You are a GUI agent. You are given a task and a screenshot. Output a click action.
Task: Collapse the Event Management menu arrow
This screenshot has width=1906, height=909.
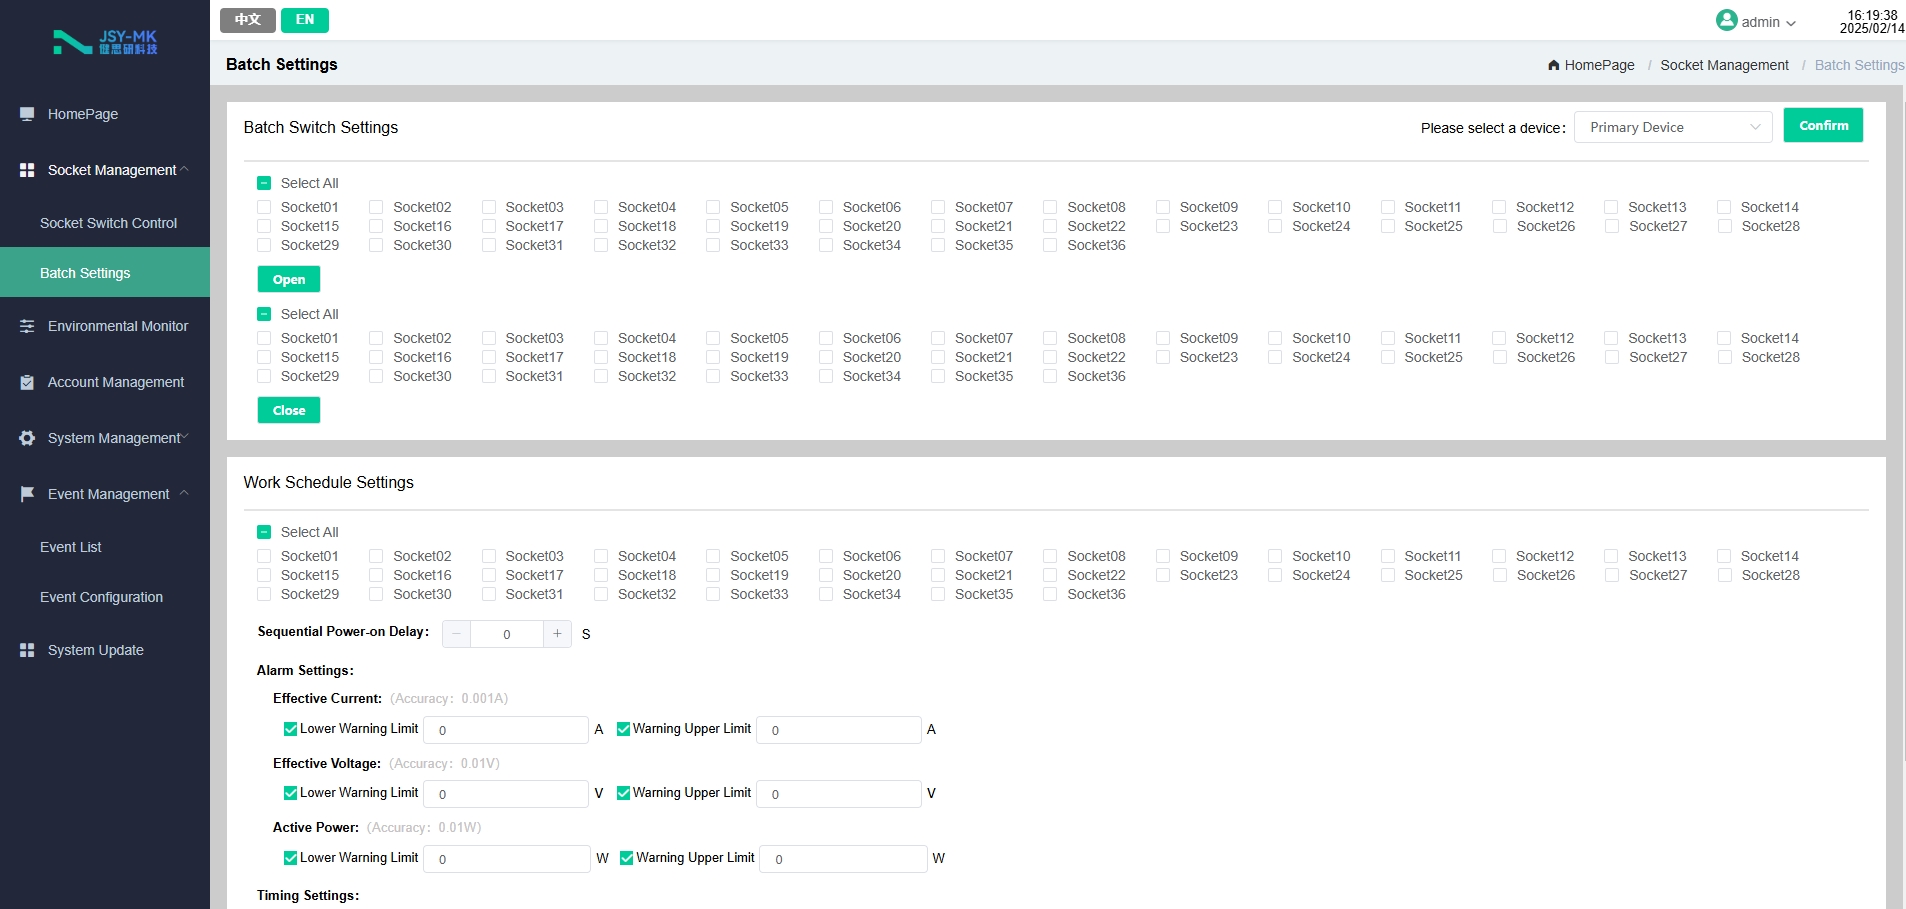(x=184, y=493)
